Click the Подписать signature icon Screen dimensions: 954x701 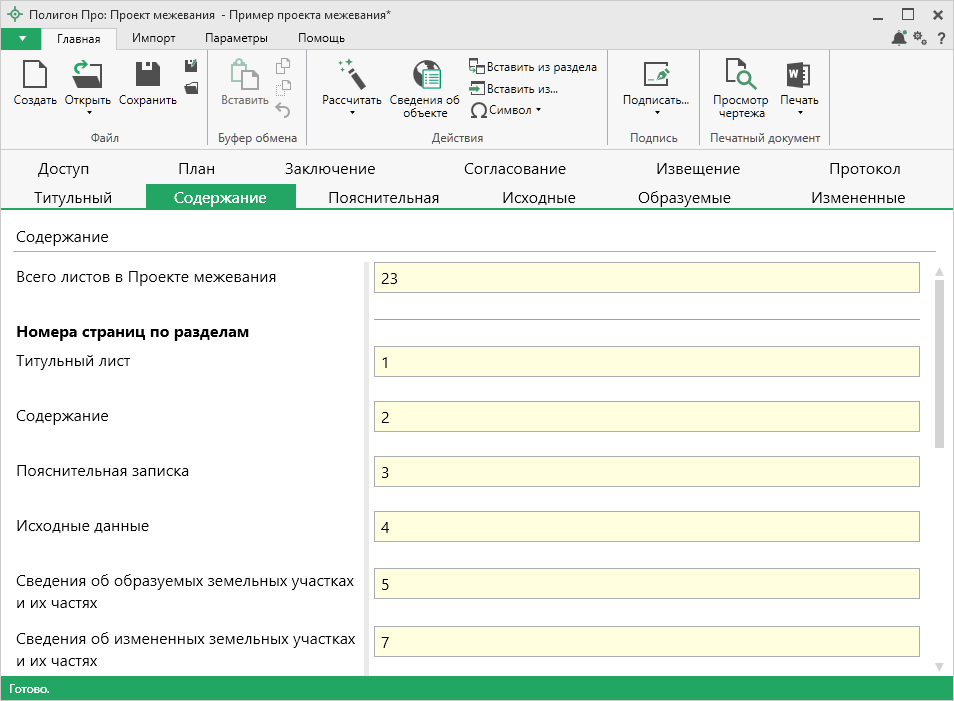coord(655,76)
